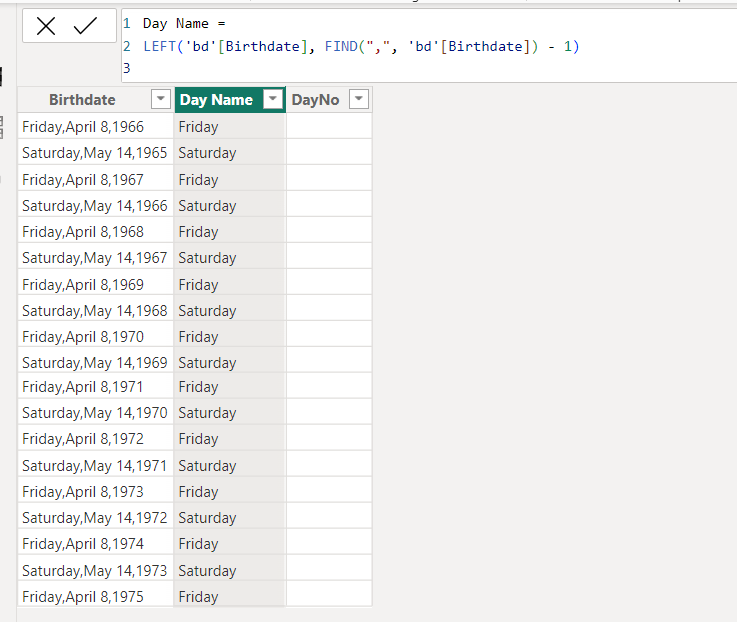Select cell 'Saturday,May 14,1967'
The image size is (737, 622).
[96, 258]
